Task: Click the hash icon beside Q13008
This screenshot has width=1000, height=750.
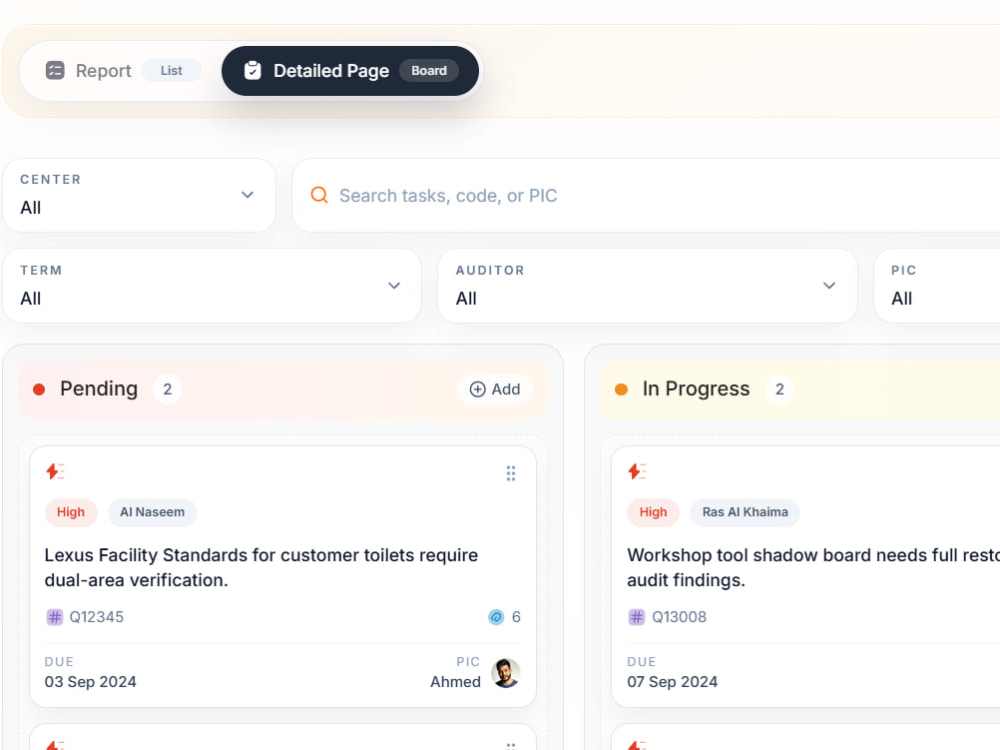Action: pos(636,617)
